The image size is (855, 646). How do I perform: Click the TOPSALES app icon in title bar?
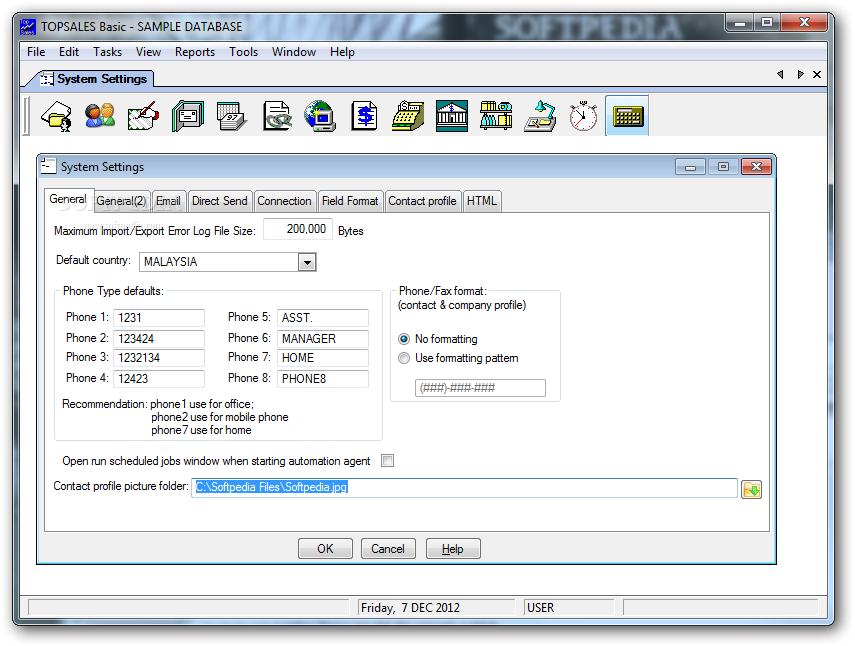tap(28, 27)
